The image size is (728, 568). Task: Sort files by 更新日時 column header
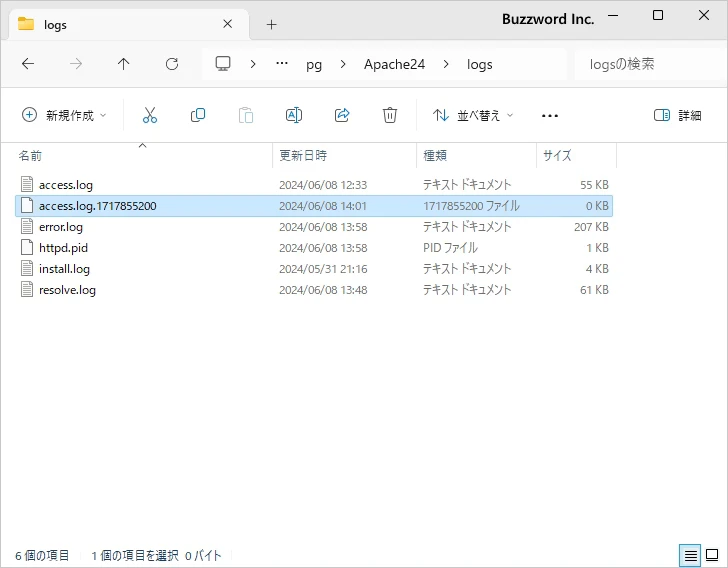(303, 156)
